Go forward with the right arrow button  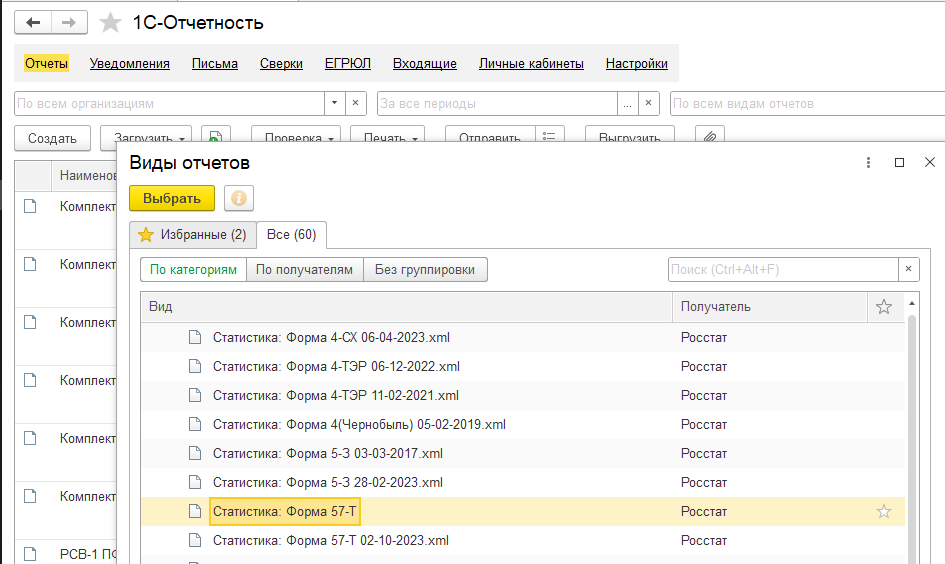click(69, 23)
